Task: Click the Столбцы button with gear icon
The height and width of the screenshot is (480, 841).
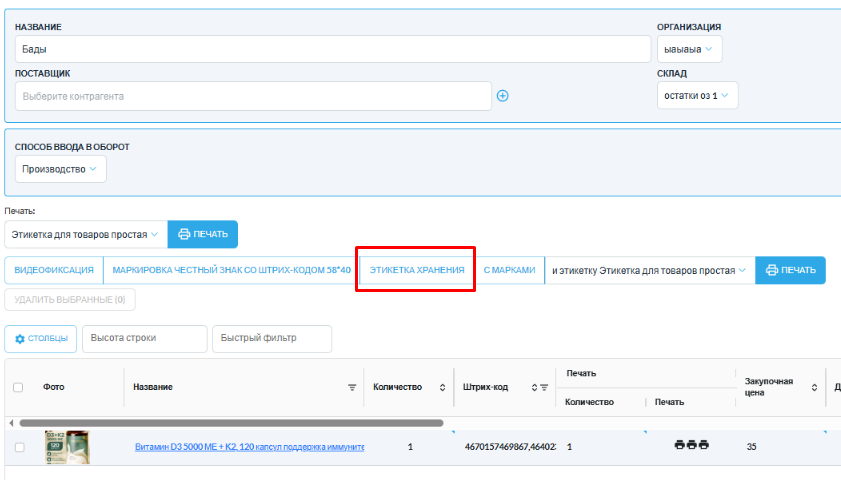Action: (41, 338)
